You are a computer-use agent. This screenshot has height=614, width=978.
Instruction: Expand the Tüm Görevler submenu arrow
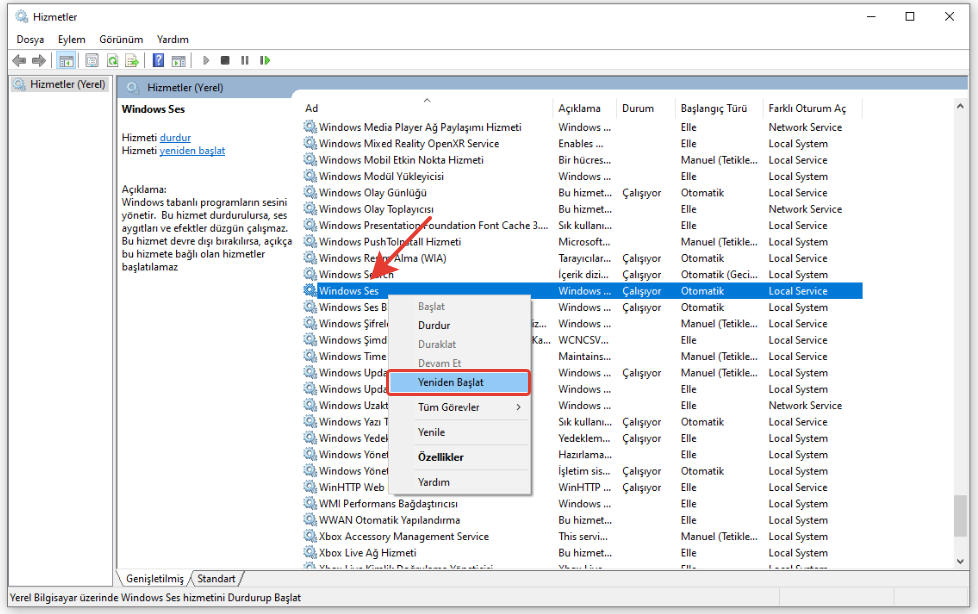click(518, 407)
